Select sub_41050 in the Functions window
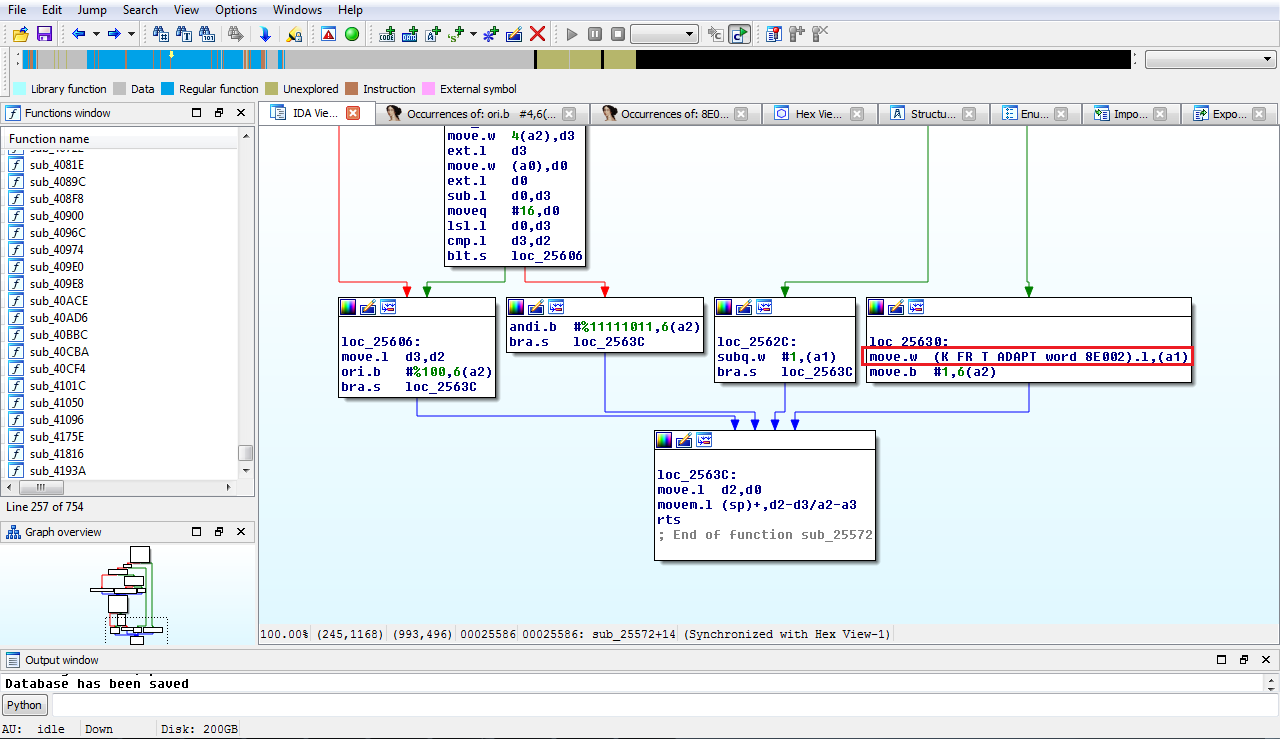 57,403
